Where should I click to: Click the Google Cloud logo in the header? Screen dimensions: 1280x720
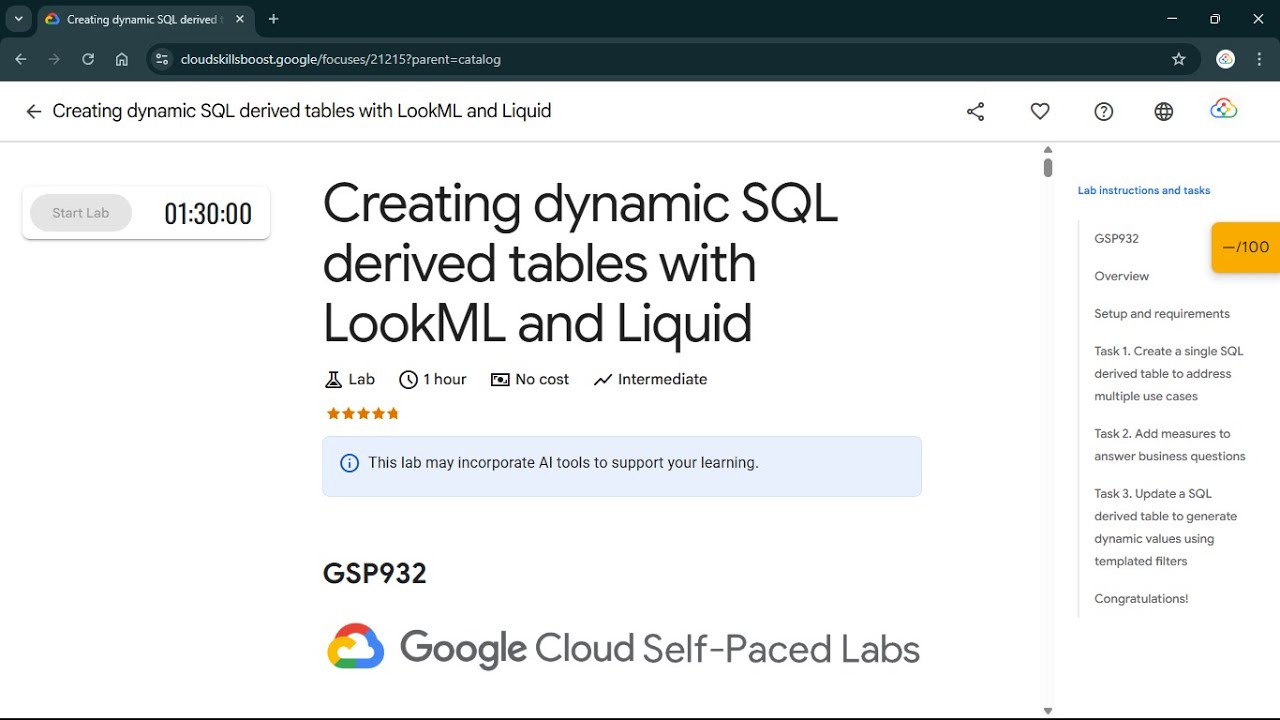[x=1224, y=110]
